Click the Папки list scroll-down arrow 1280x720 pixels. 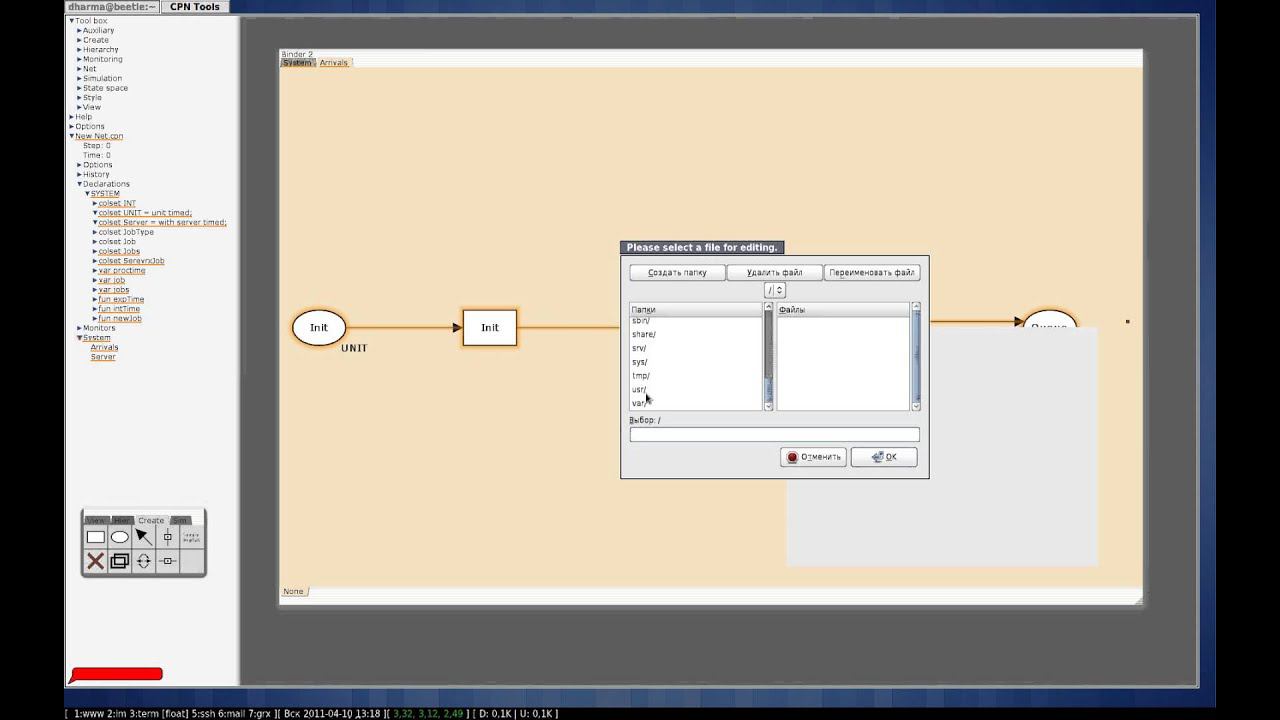(768, 406)
